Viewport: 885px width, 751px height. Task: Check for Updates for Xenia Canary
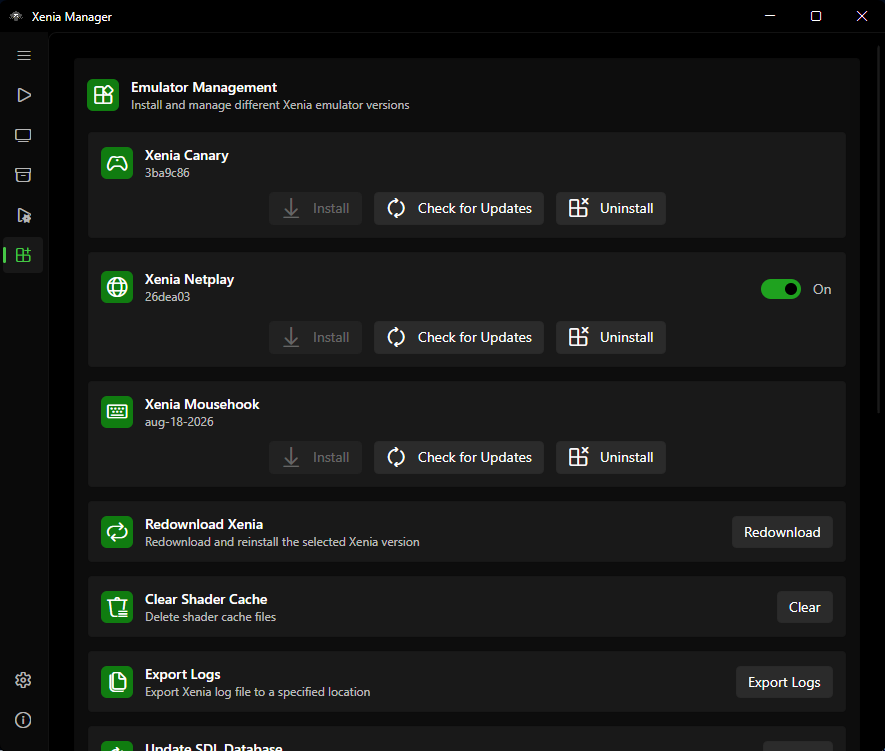[459, 208]
